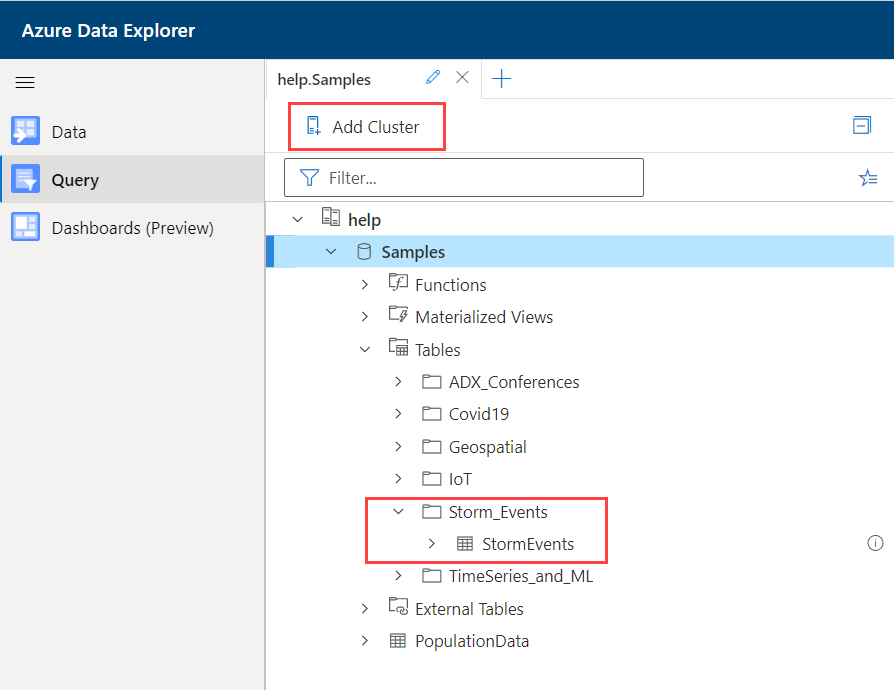Image resolution: width=894 pixels, height=690 pixels.
Task: Expand the External Tables folder
Action: click(x=365, y=609)
